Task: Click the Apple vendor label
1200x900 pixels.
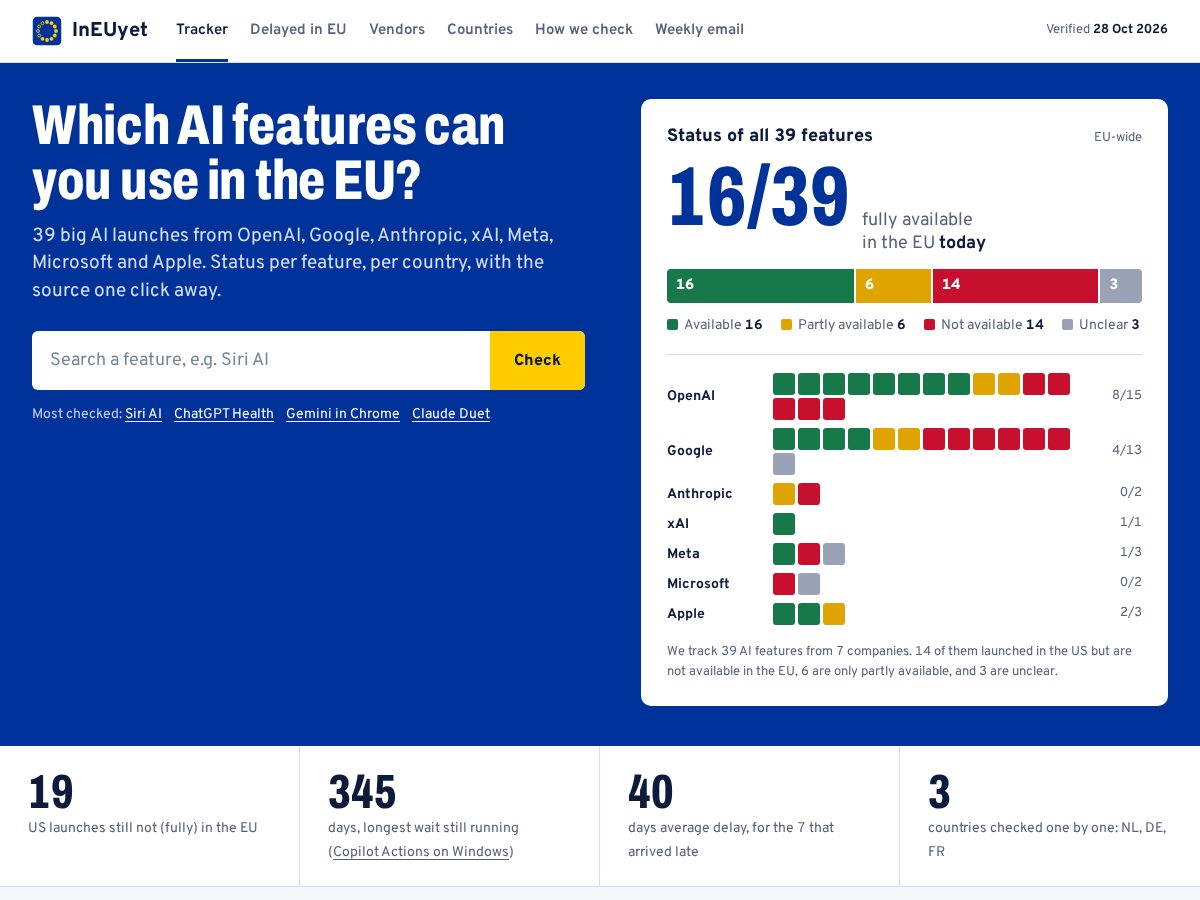Action: coord(686,614)
